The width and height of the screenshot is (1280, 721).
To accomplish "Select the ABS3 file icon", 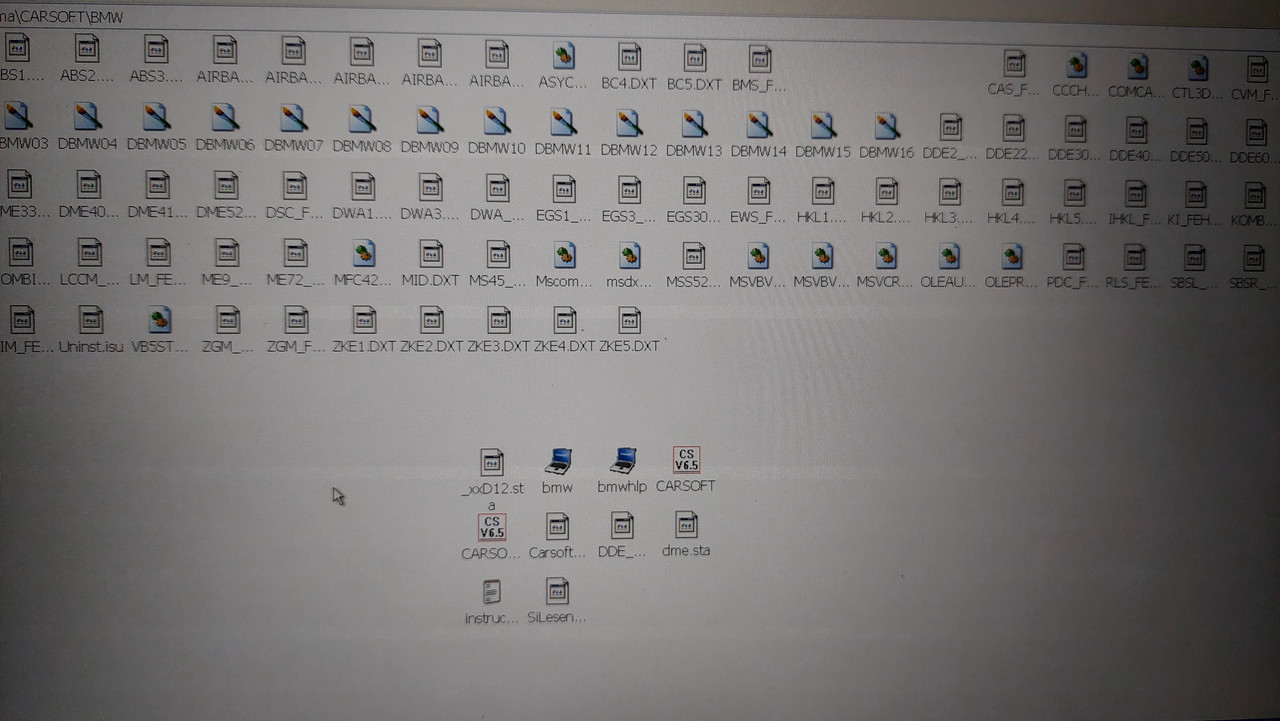I will [156, 49].
